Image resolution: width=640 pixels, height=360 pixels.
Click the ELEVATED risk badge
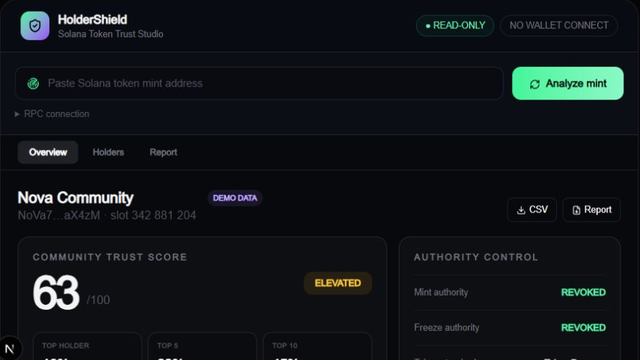pos(338,283)
